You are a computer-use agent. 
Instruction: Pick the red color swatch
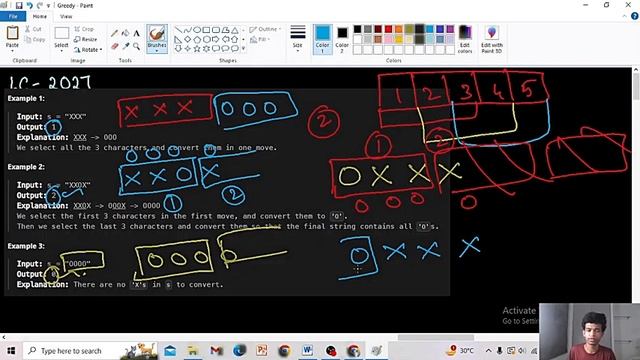pos(389,29)
